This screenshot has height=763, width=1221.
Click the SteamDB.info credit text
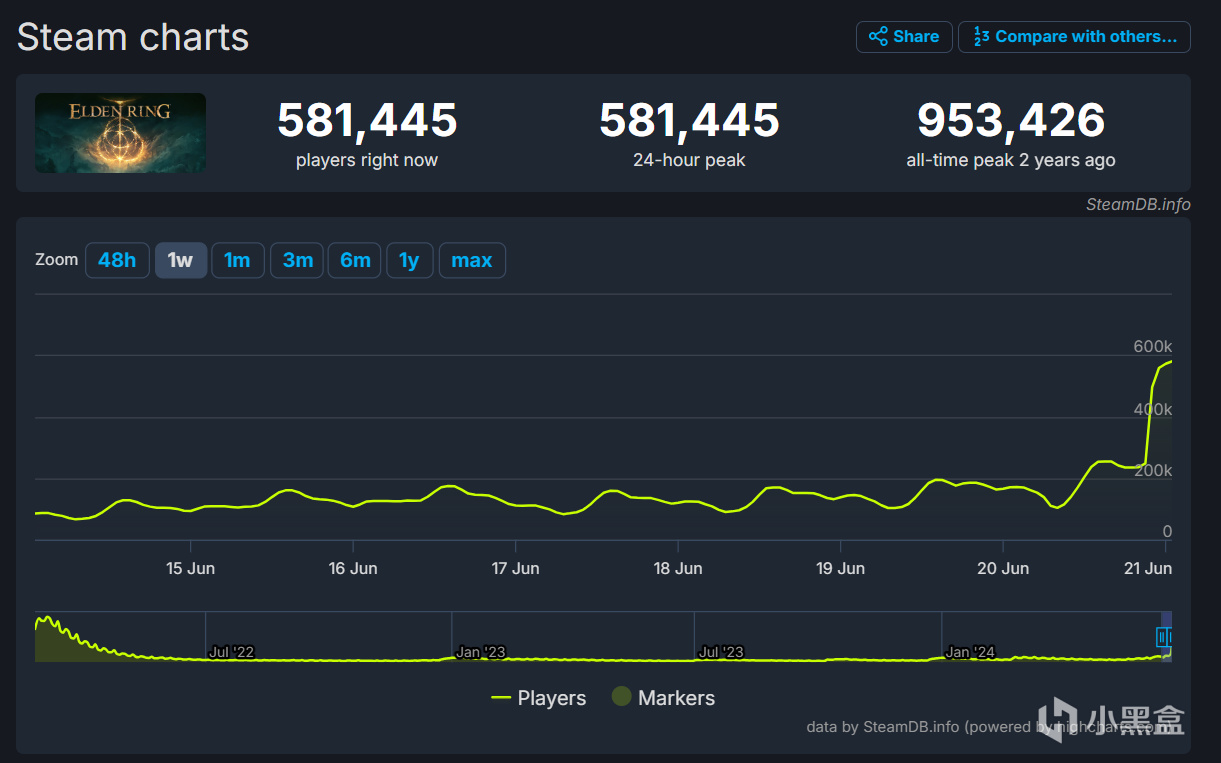(1138, 204)
